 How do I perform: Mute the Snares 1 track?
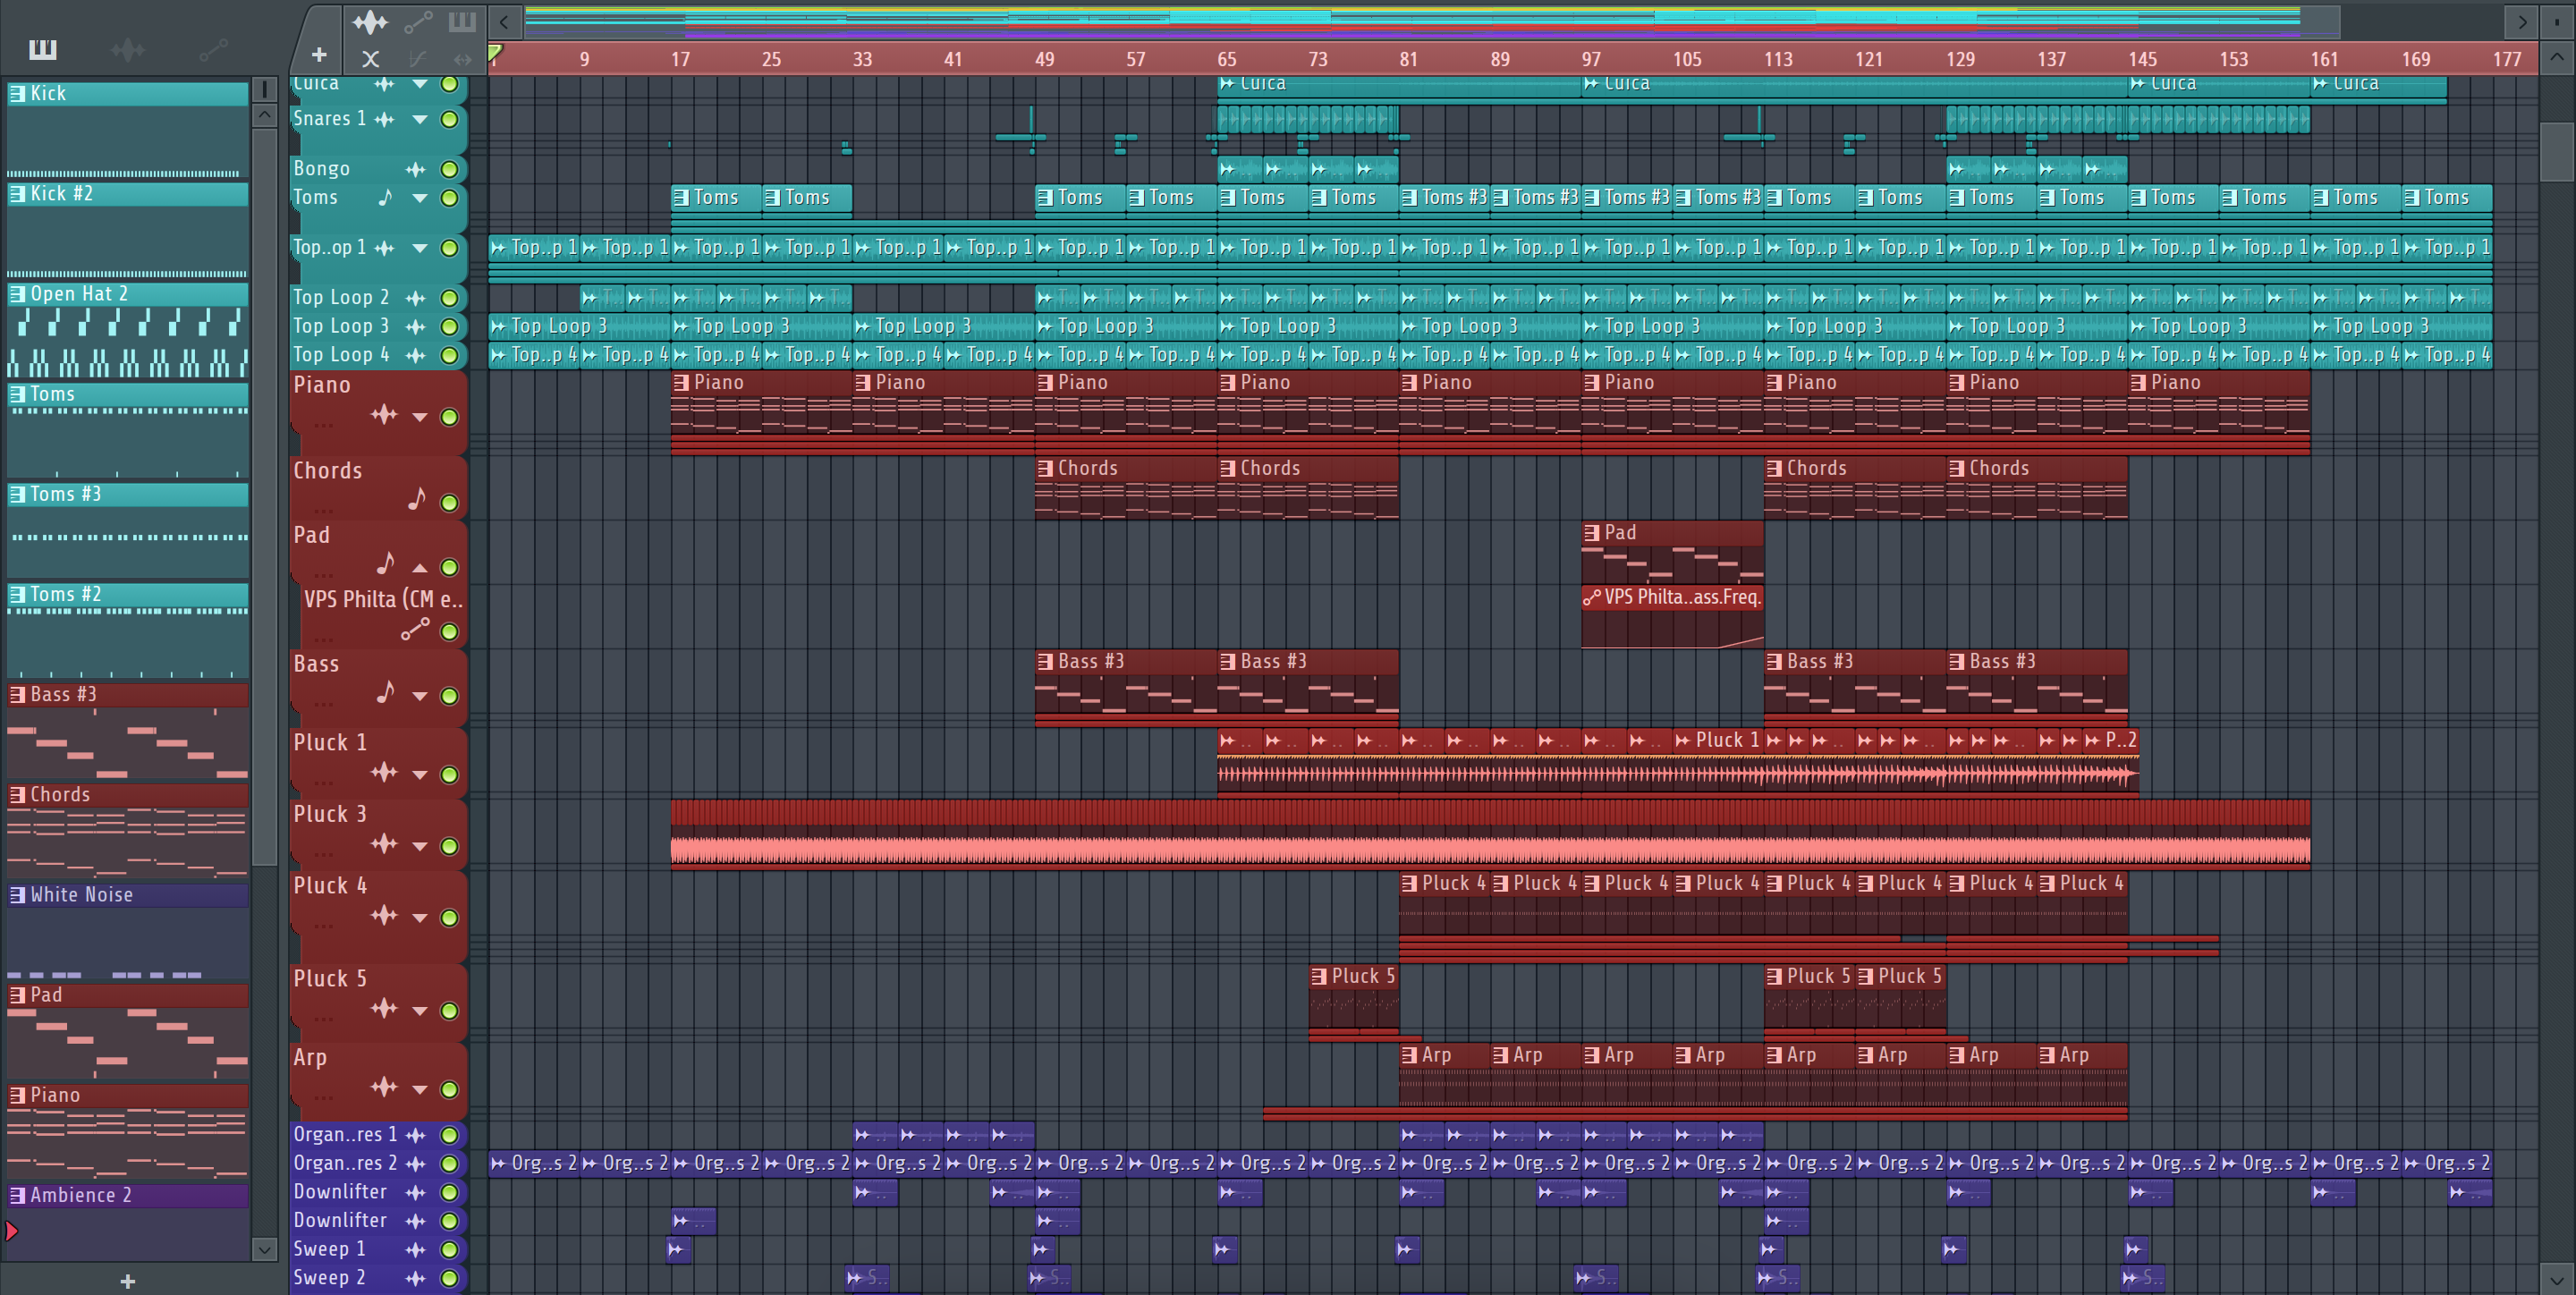pos(450,119)
